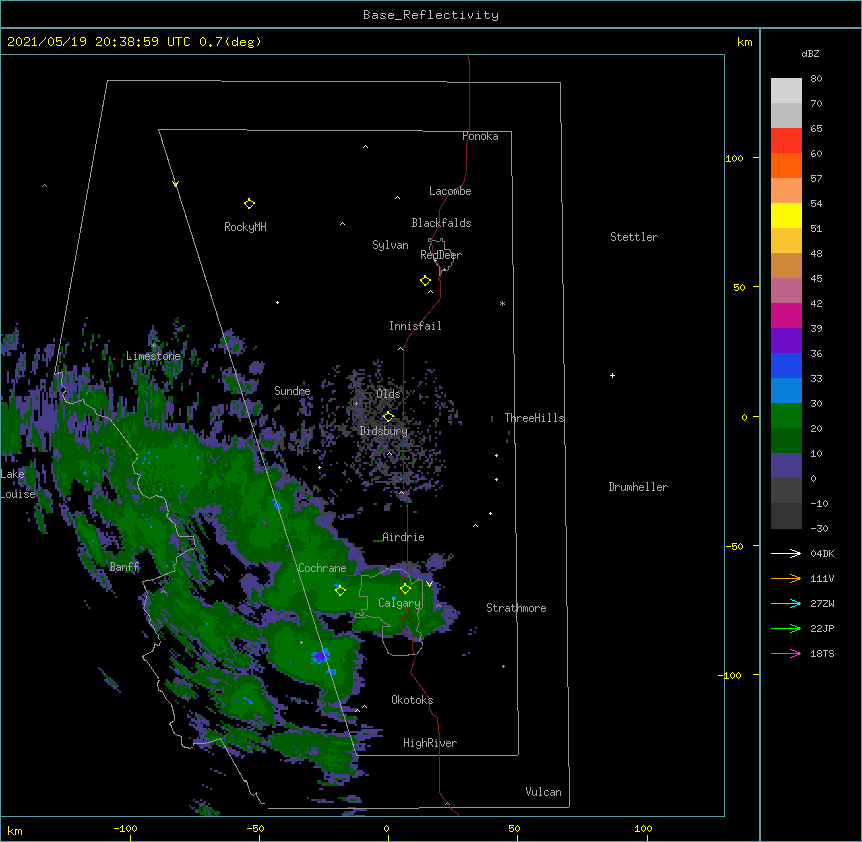Image resolution: width=862 pixels, height=842 pixels.
Task: Select the yellow diamond marker above RockyMH
Action: pyautogui.click(x=249, y=203)
